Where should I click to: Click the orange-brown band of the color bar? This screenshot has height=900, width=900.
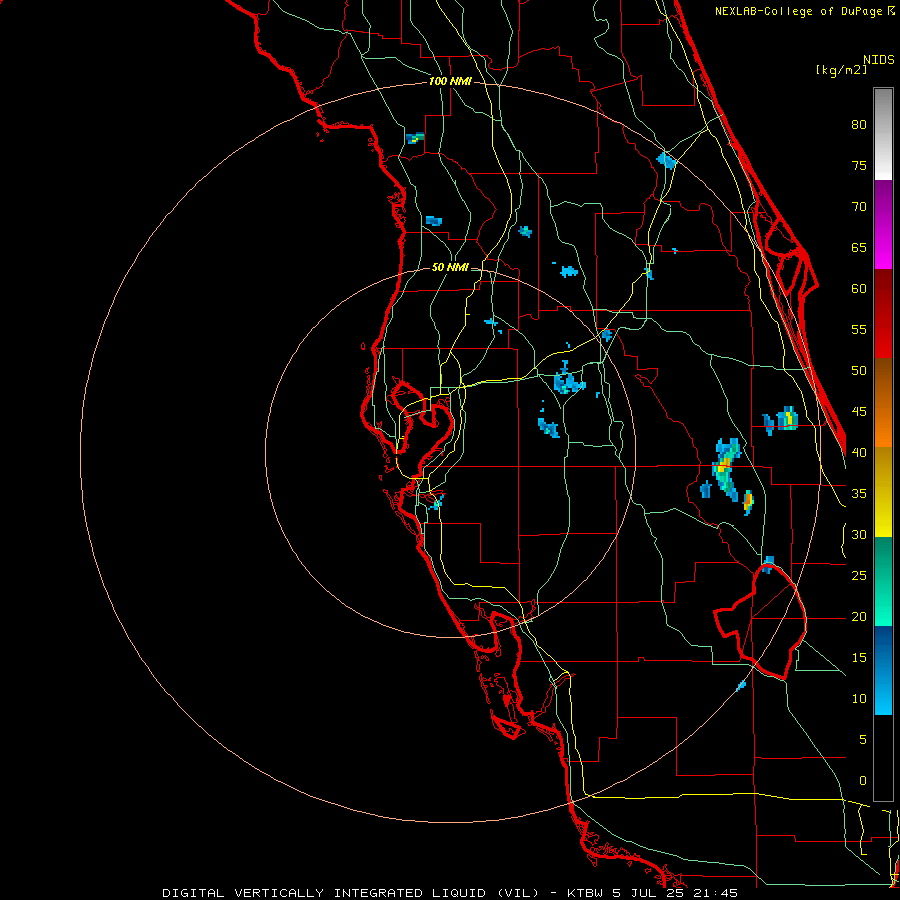(x=883, y=404)
